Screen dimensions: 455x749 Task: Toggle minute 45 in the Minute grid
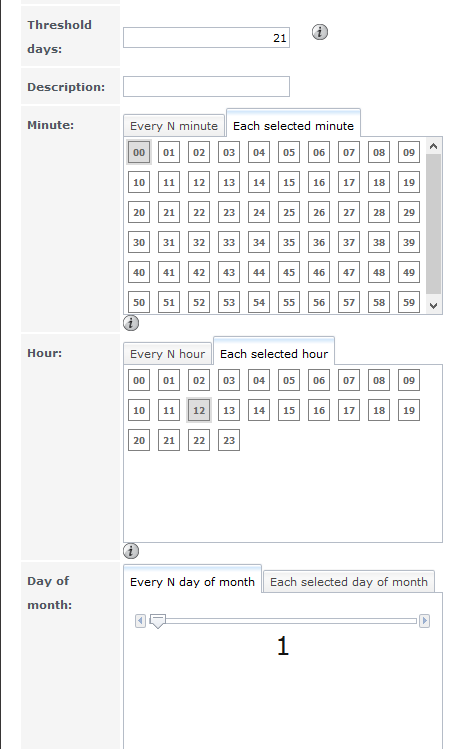coord(289,272)
